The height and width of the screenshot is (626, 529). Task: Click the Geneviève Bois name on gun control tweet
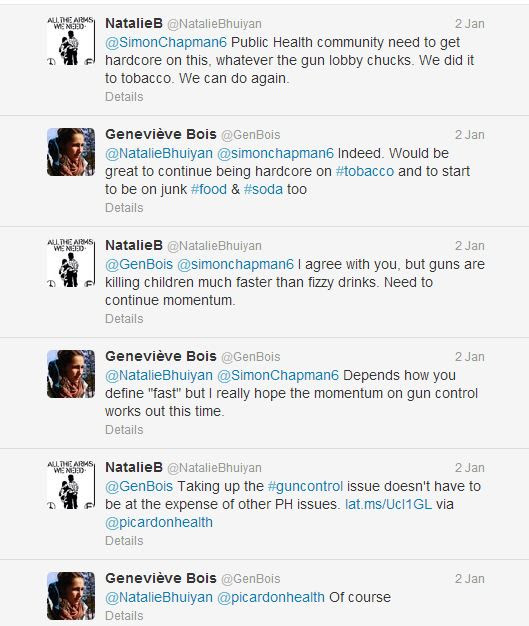coord(160,356)
